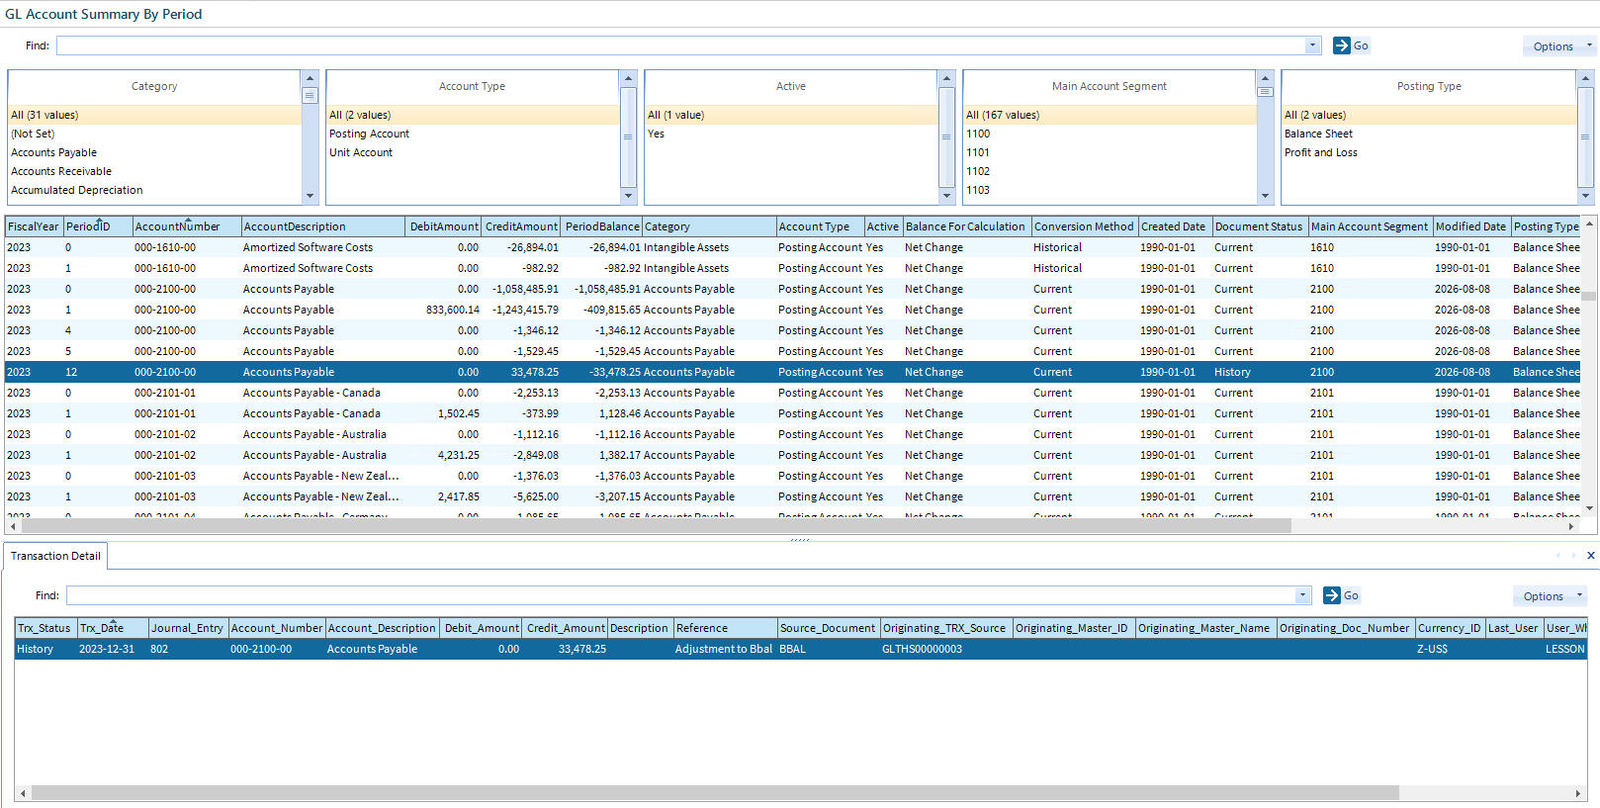Select All (31 values) in Category filter
Image resolution: width=1600 pixels, height=808 pixels.
tap(154, 115)
